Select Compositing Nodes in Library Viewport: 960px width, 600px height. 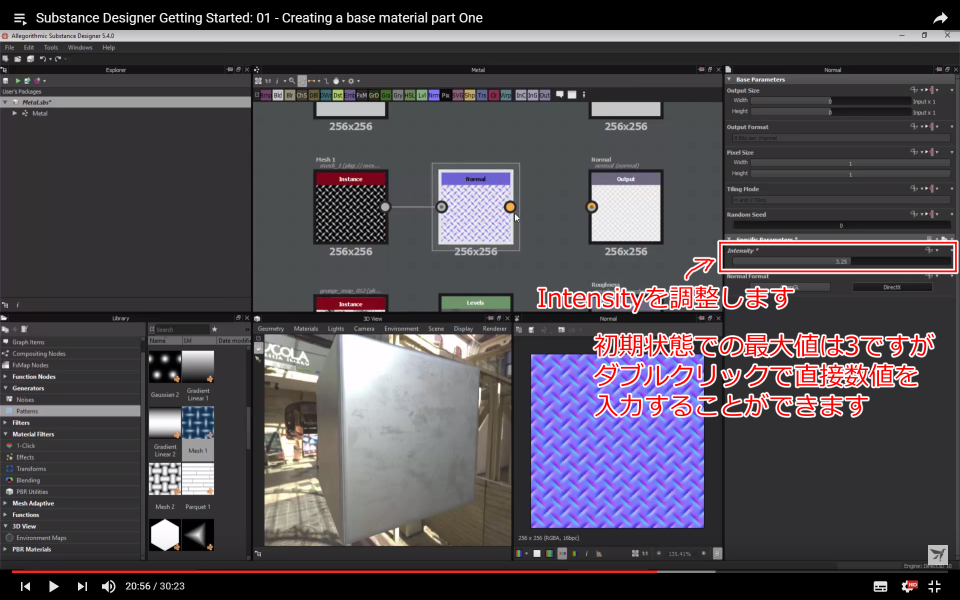(39, 354)
